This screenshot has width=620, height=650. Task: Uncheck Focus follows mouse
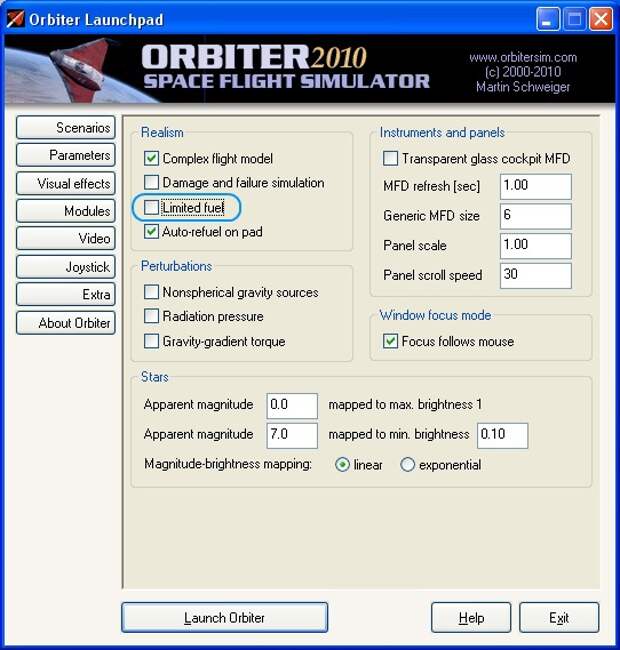click(x=390, y=341)
